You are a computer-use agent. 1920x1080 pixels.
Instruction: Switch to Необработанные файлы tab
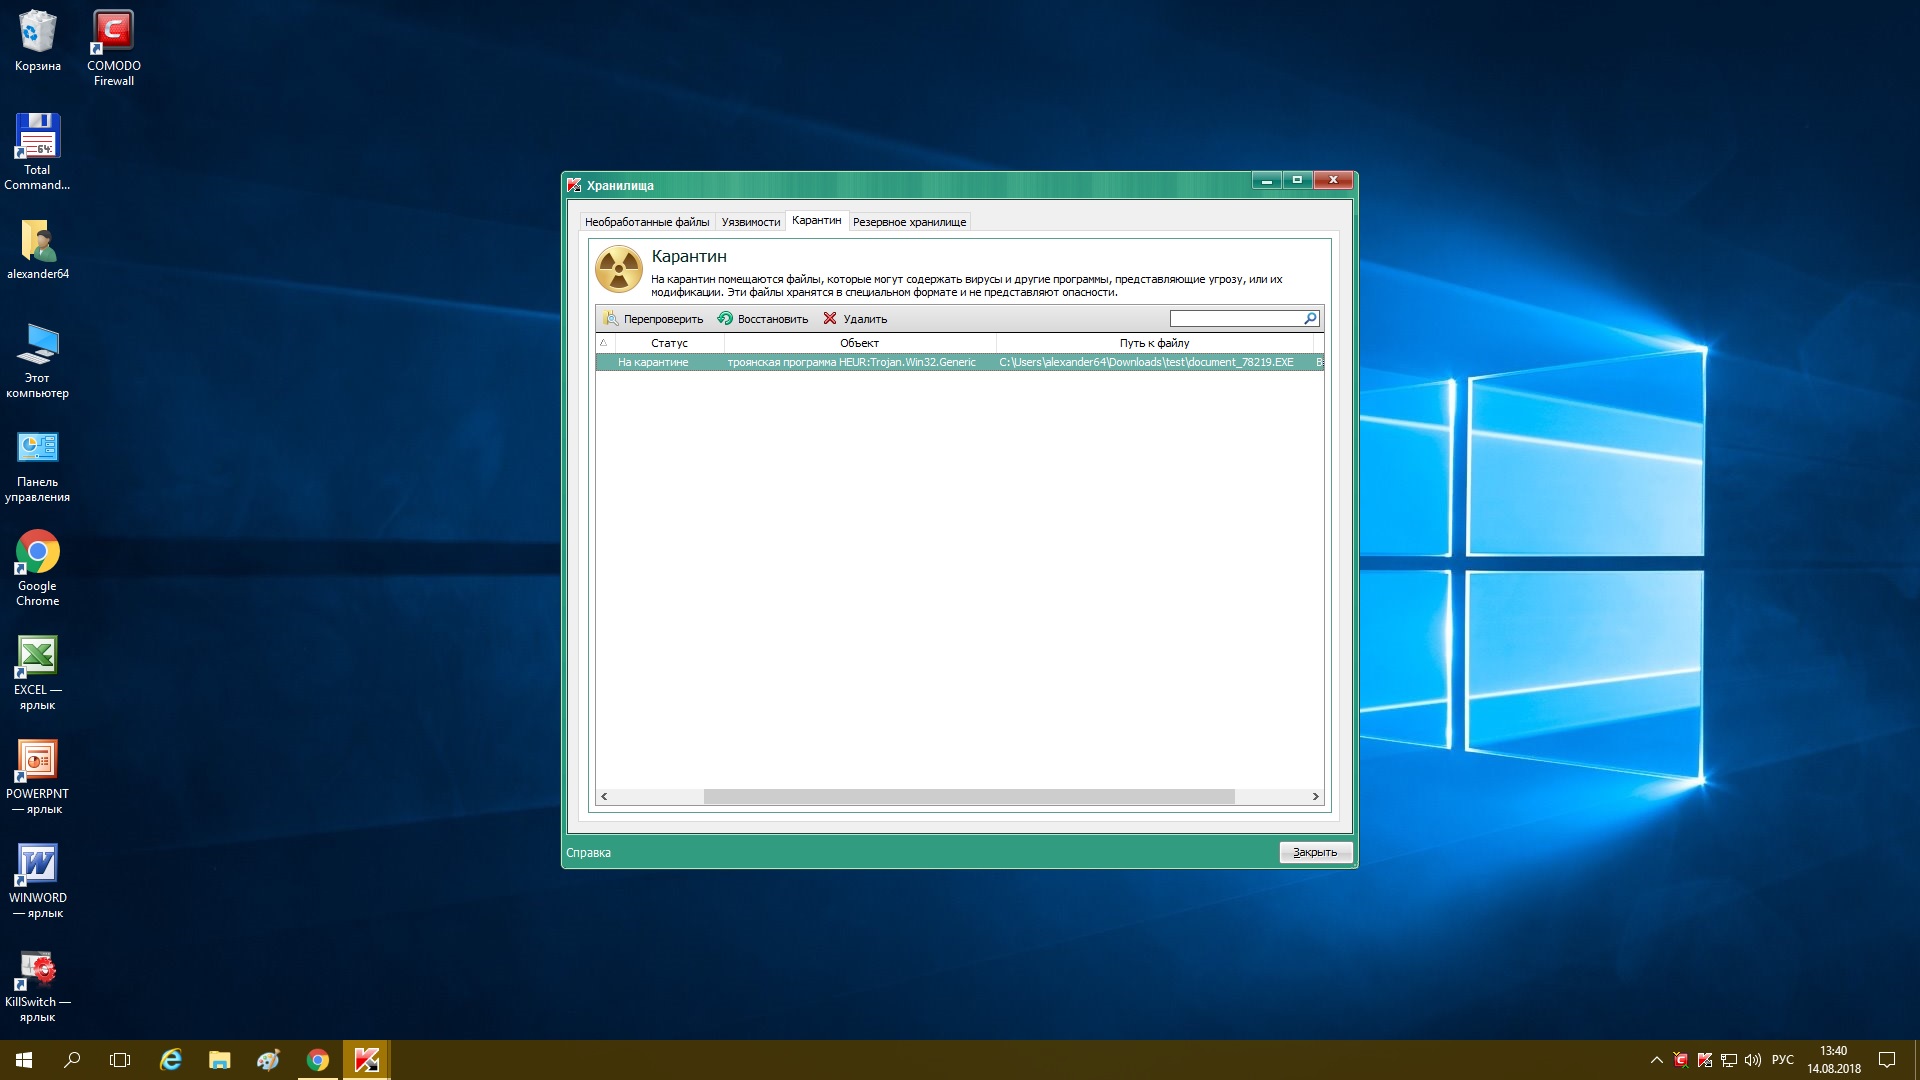(647, 222)
